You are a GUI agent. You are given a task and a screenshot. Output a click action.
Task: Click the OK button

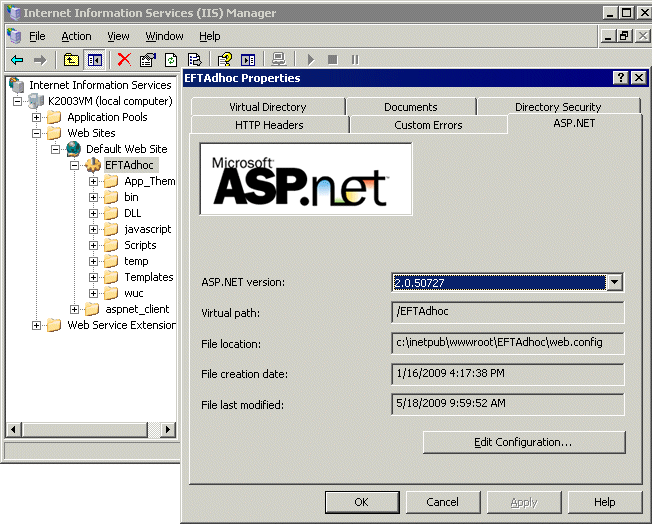click(362, 502)
